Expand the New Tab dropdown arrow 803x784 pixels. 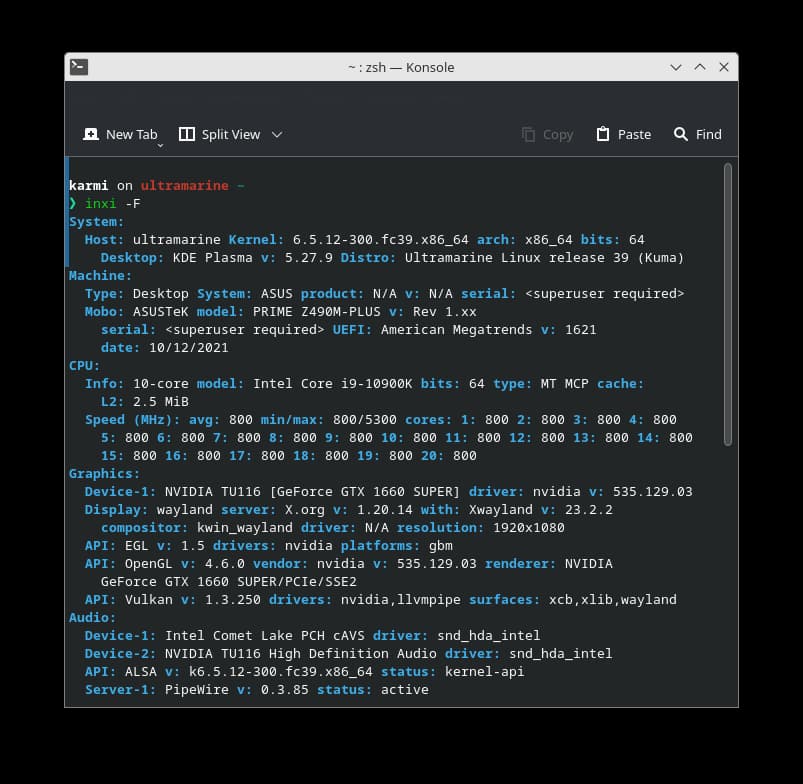tap(160, 145)
